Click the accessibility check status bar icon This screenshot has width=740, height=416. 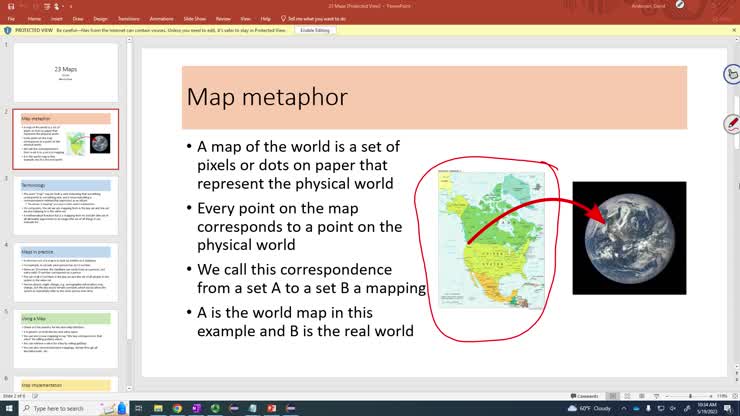pos(35,396)
